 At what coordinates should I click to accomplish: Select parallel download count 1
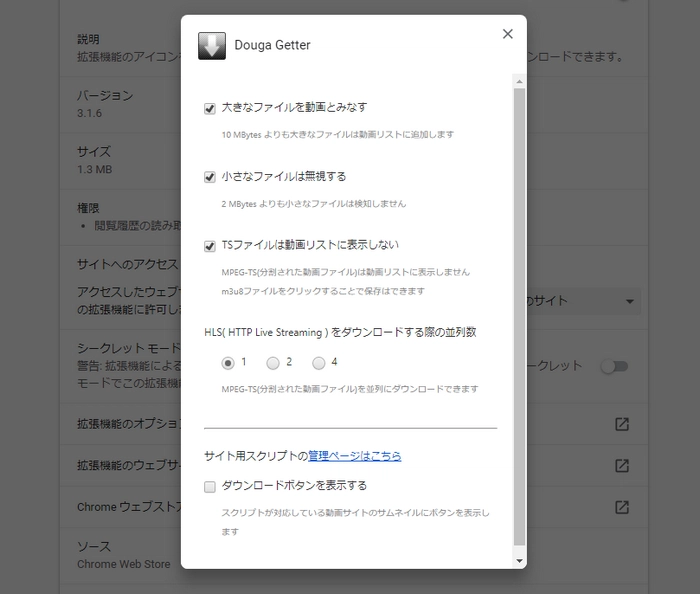click(228, 362)
